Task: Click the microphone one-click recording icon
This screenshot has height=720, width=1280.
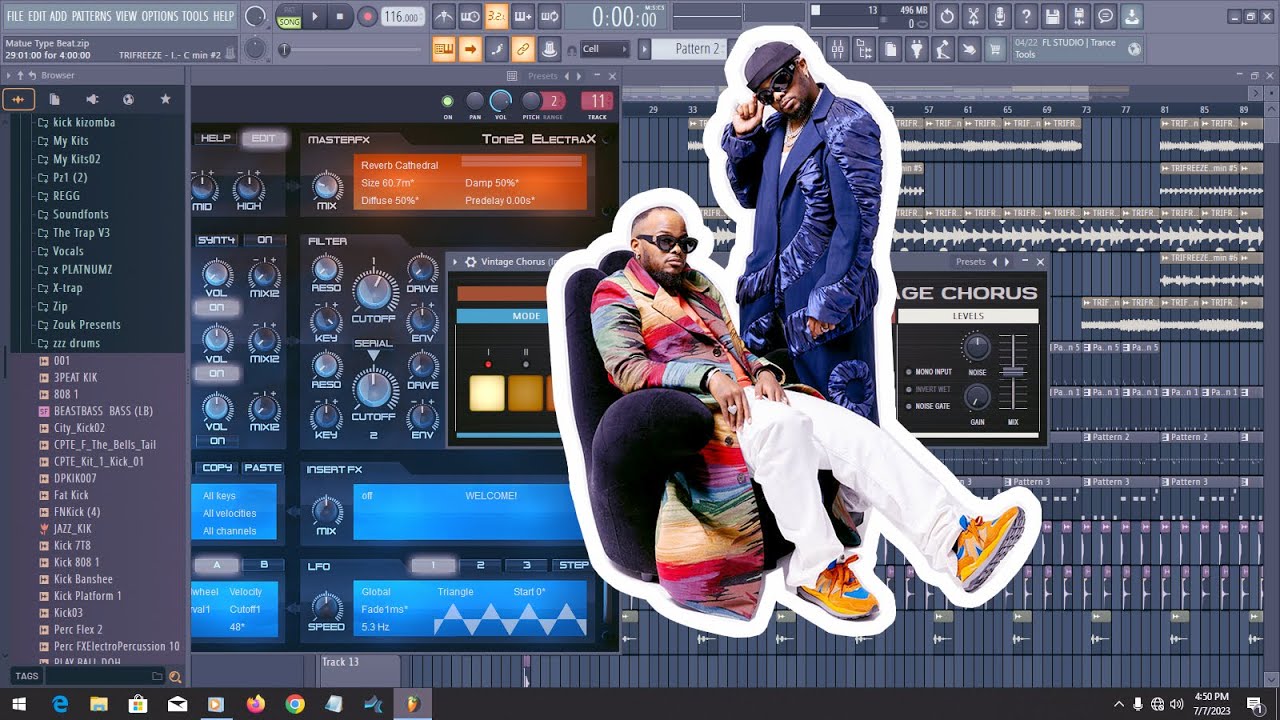Action: click(x=999, y=16)
